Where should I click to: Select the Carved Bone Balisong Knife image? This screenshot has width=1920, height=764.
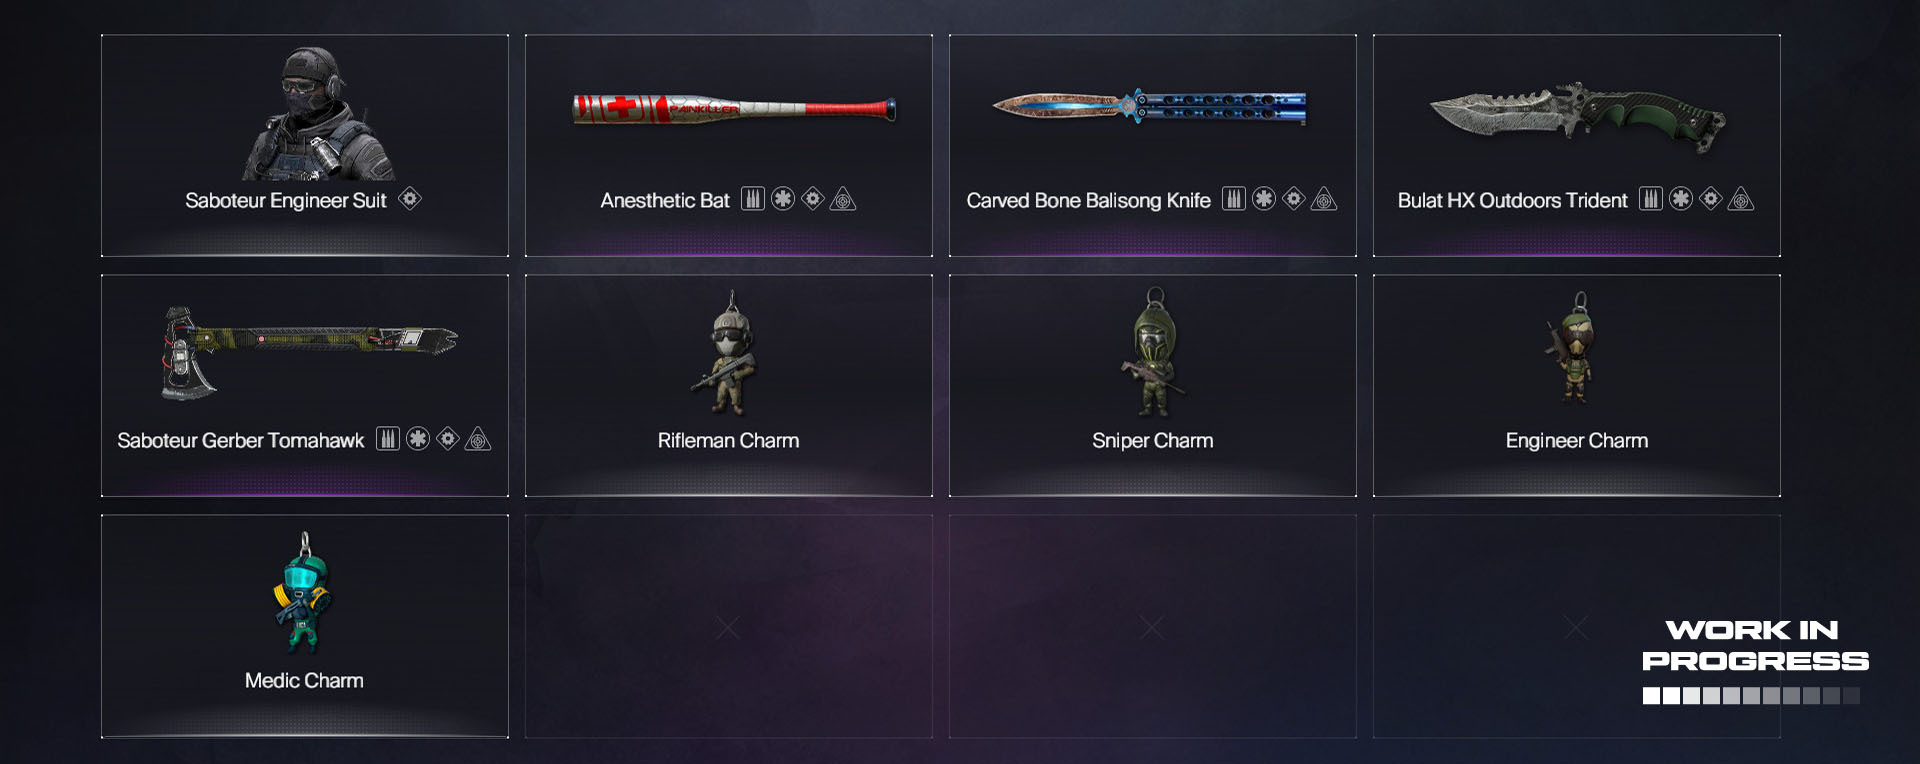pyautogui.click(x=1149, y=106)
